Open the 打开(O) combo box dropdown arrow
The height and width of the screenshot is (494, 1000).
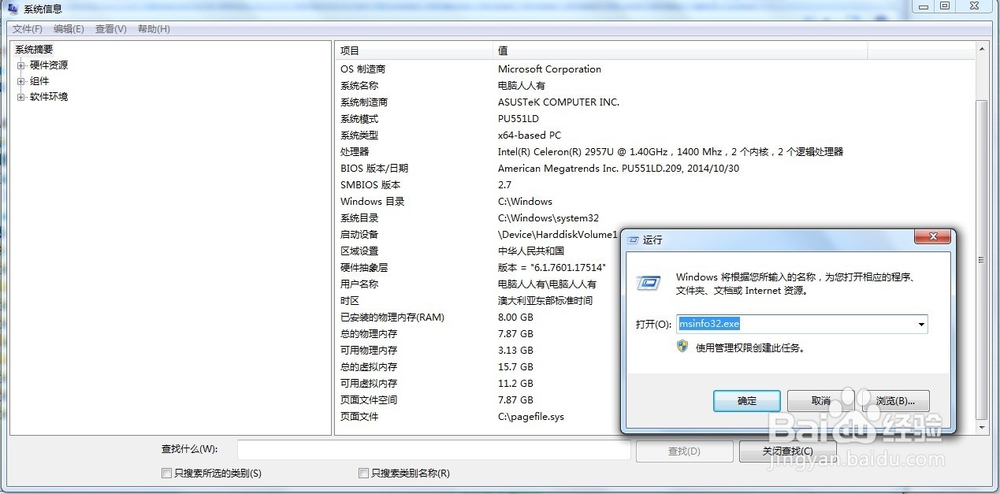coord(921,324)
